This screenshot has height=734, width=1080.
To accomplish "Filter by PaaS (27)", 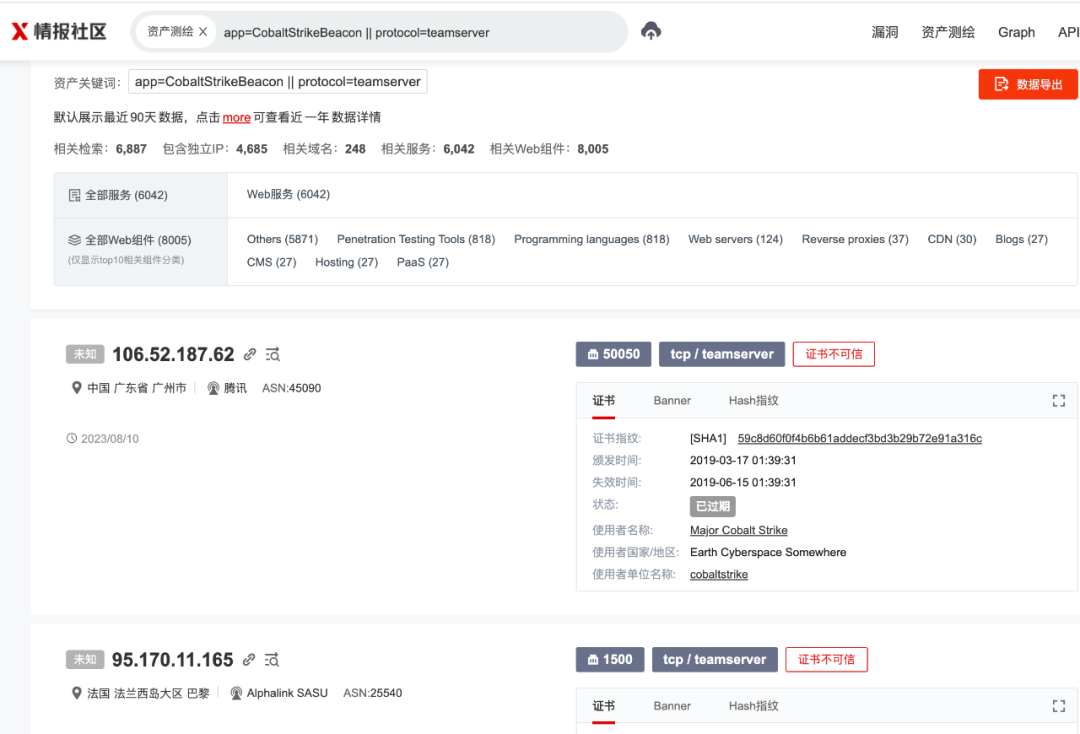I will click(423, 262).
